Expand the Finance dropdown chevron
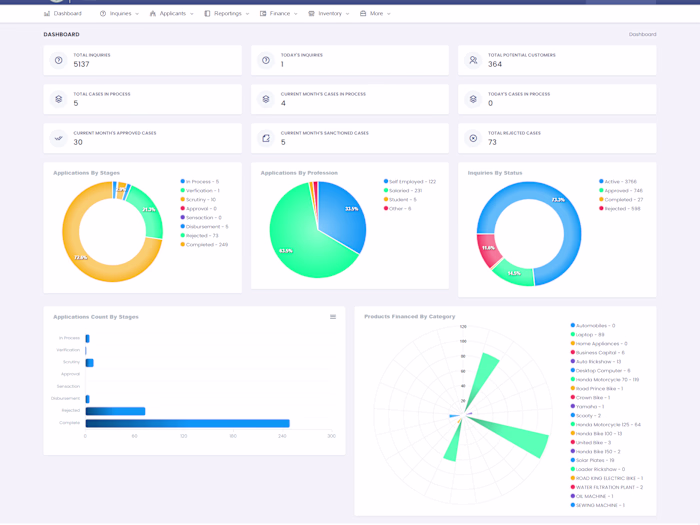The height and width of the screenshot is (525, 700). (x=296, y=14)
